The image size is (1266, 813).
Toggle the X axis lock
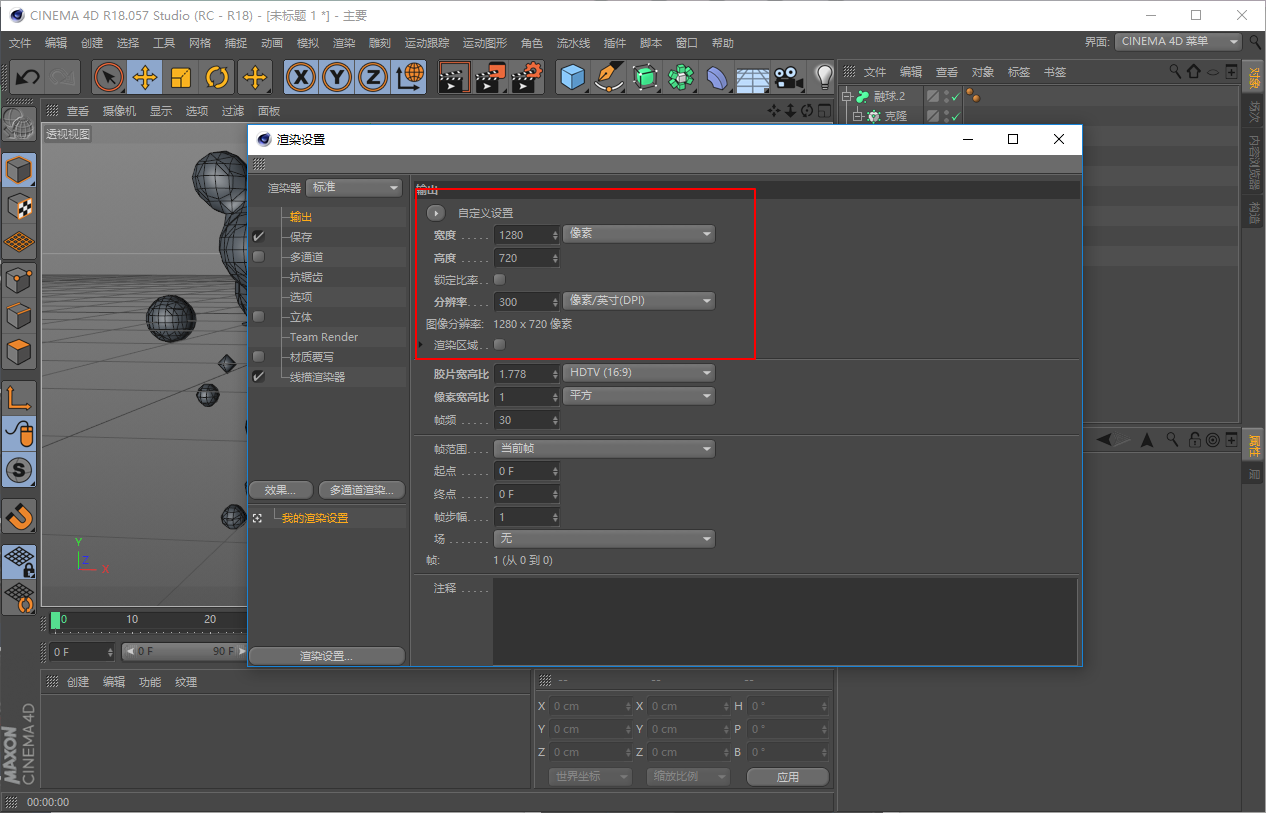pyautogui.click(x=301, y=77)
